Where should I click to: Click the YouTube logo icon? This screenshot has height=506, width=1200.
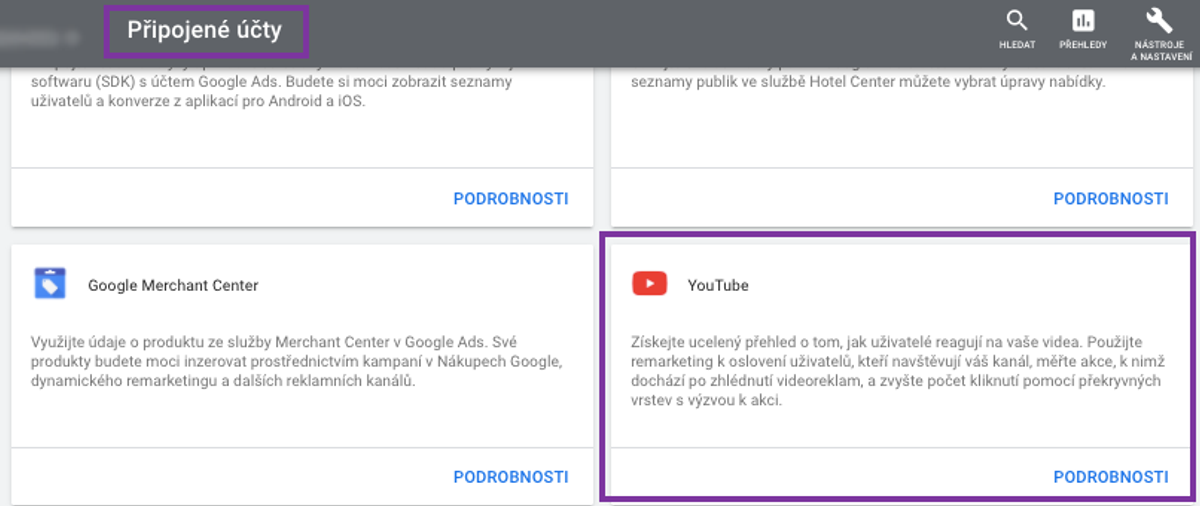click(x=649, y=285)
